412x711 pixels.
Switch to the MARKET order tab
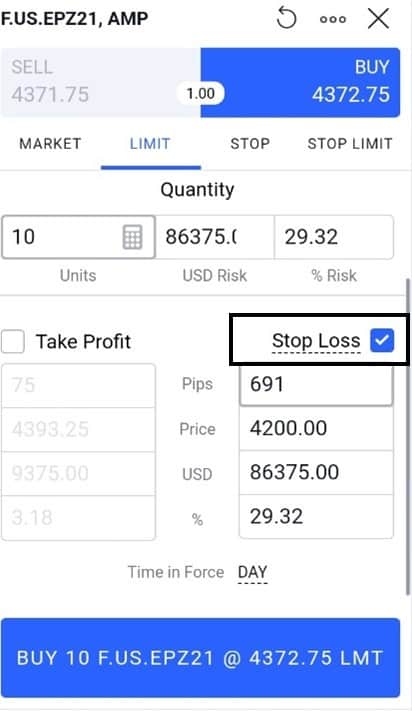[x=50, y=144]
